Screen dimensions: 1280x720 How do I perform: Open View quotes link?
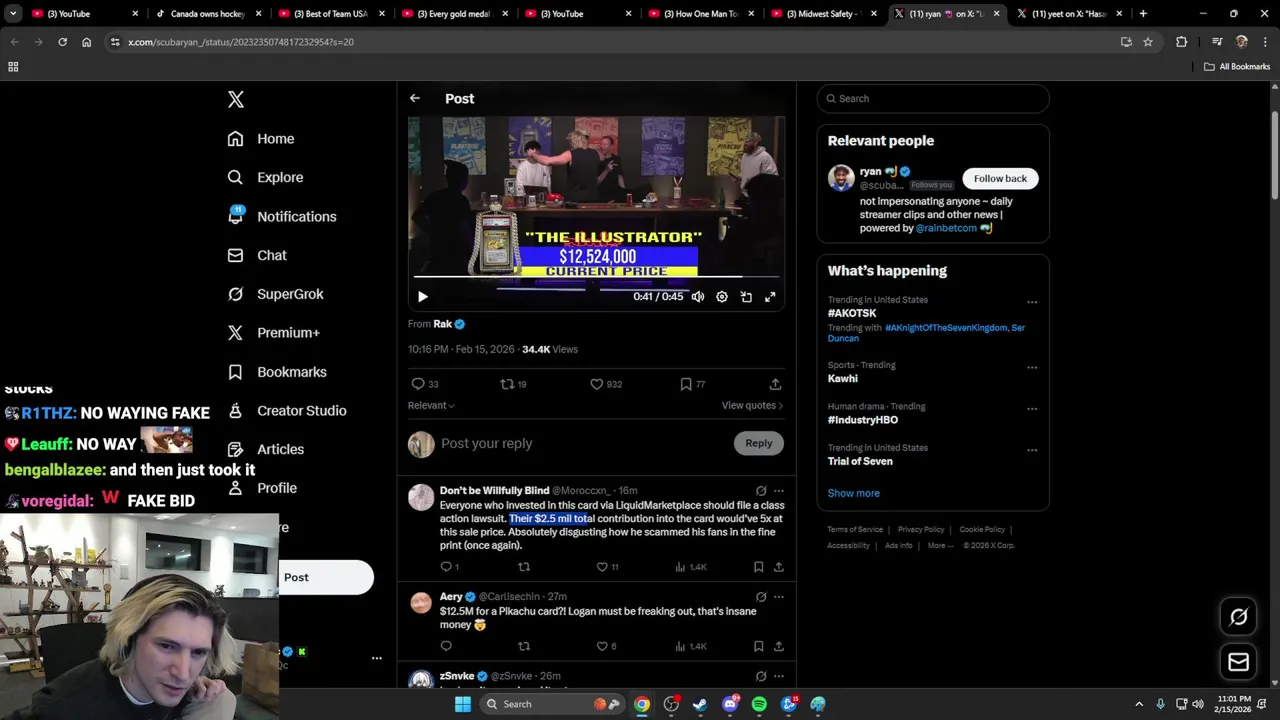coord(752,405)
